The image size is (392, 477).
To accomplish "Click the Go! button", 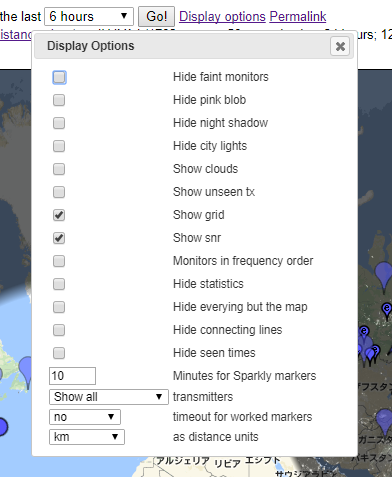I will (156, 16).
